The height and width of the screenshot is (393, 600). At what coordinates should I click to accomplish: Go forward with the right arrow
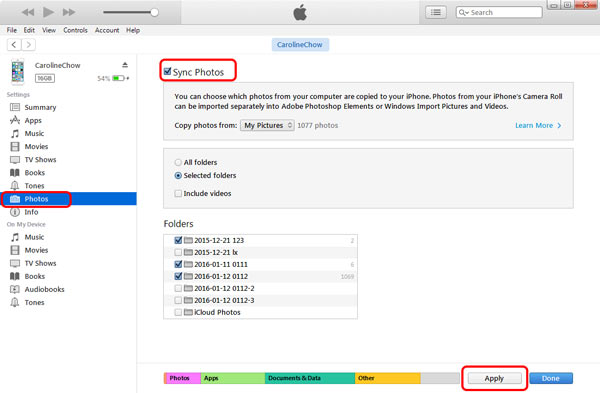[x=28, y=45]
